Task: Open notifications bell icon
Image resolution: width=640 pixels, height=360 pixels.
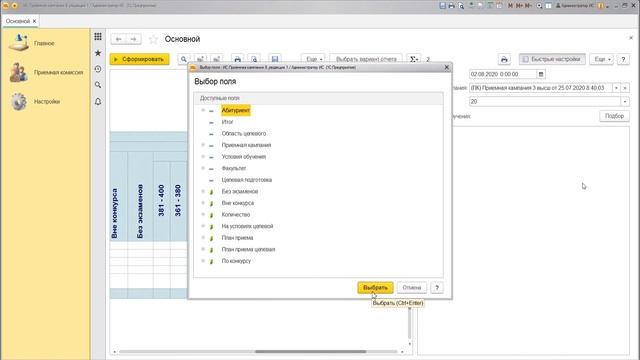Action: click(98, 101)
